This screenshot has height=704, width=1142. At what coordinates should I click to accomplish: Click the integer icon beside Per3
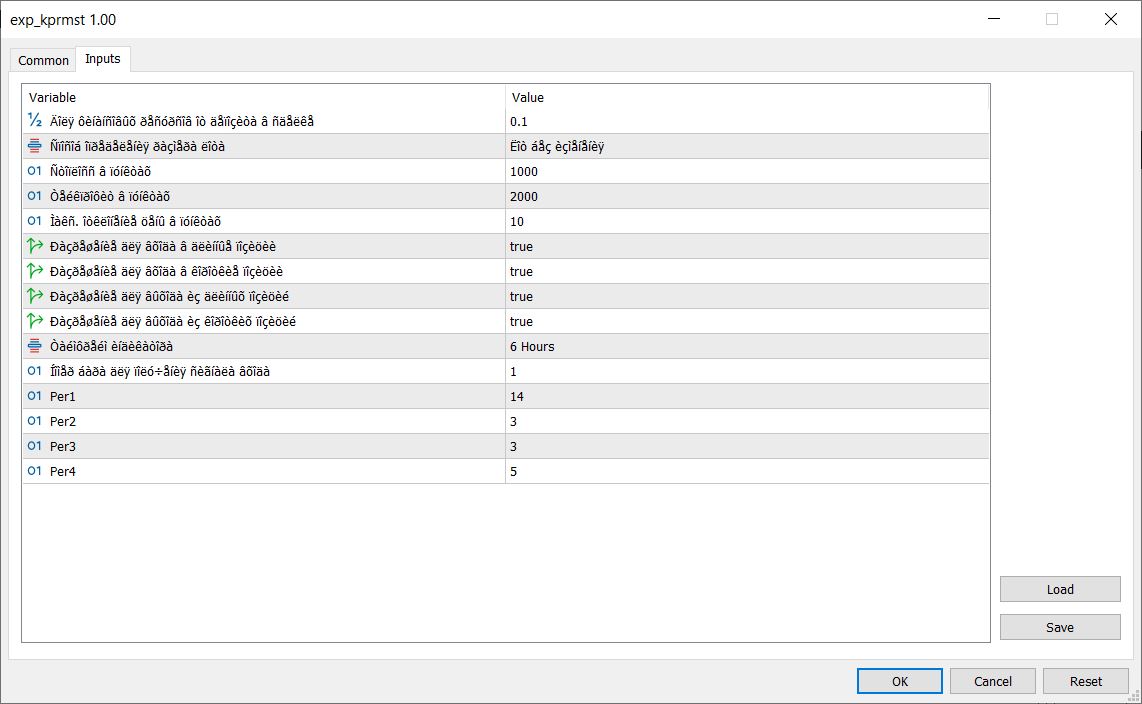point(34,446)
